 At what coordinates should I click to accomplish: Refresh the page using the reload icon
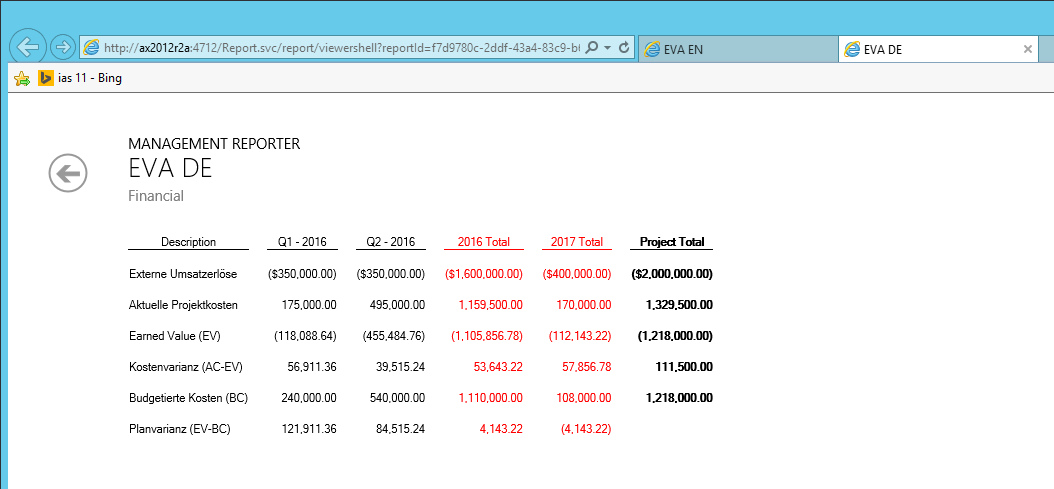(x=624, y=48)
